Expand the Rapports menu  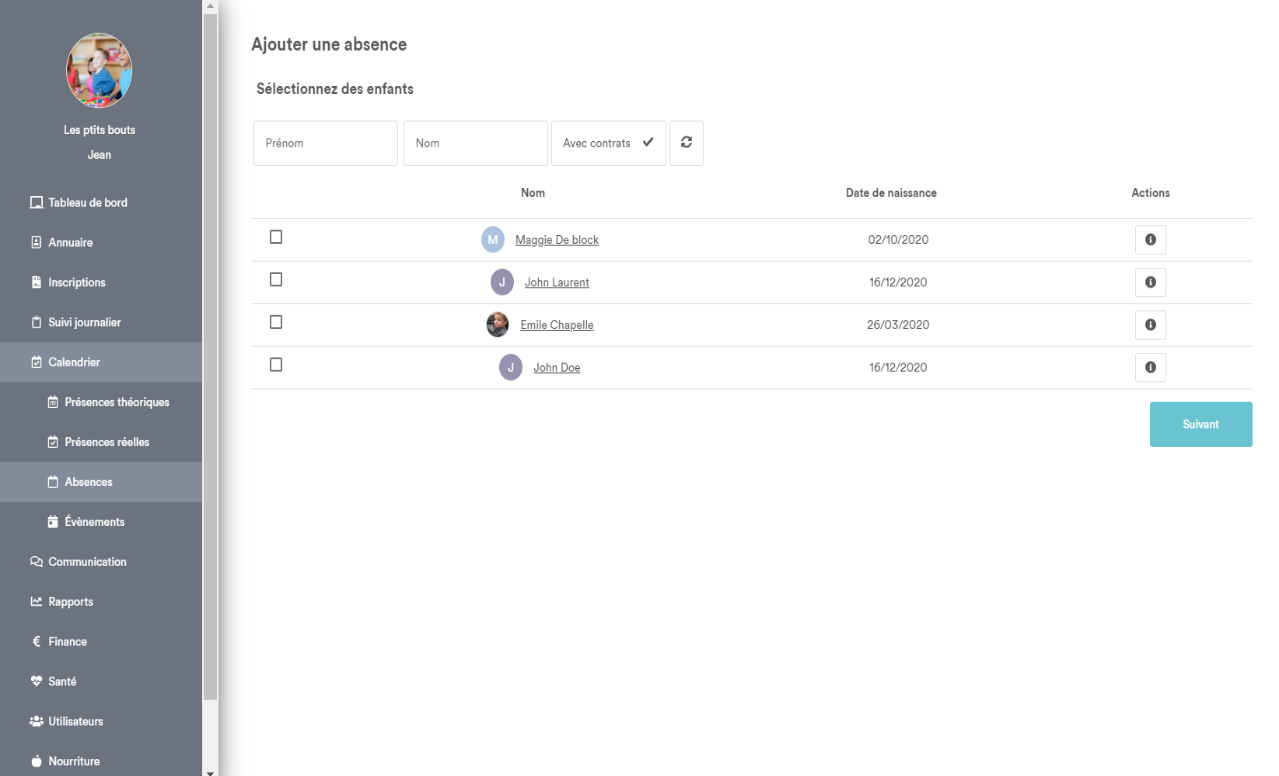pyautogui.click(x=70, y=602)
